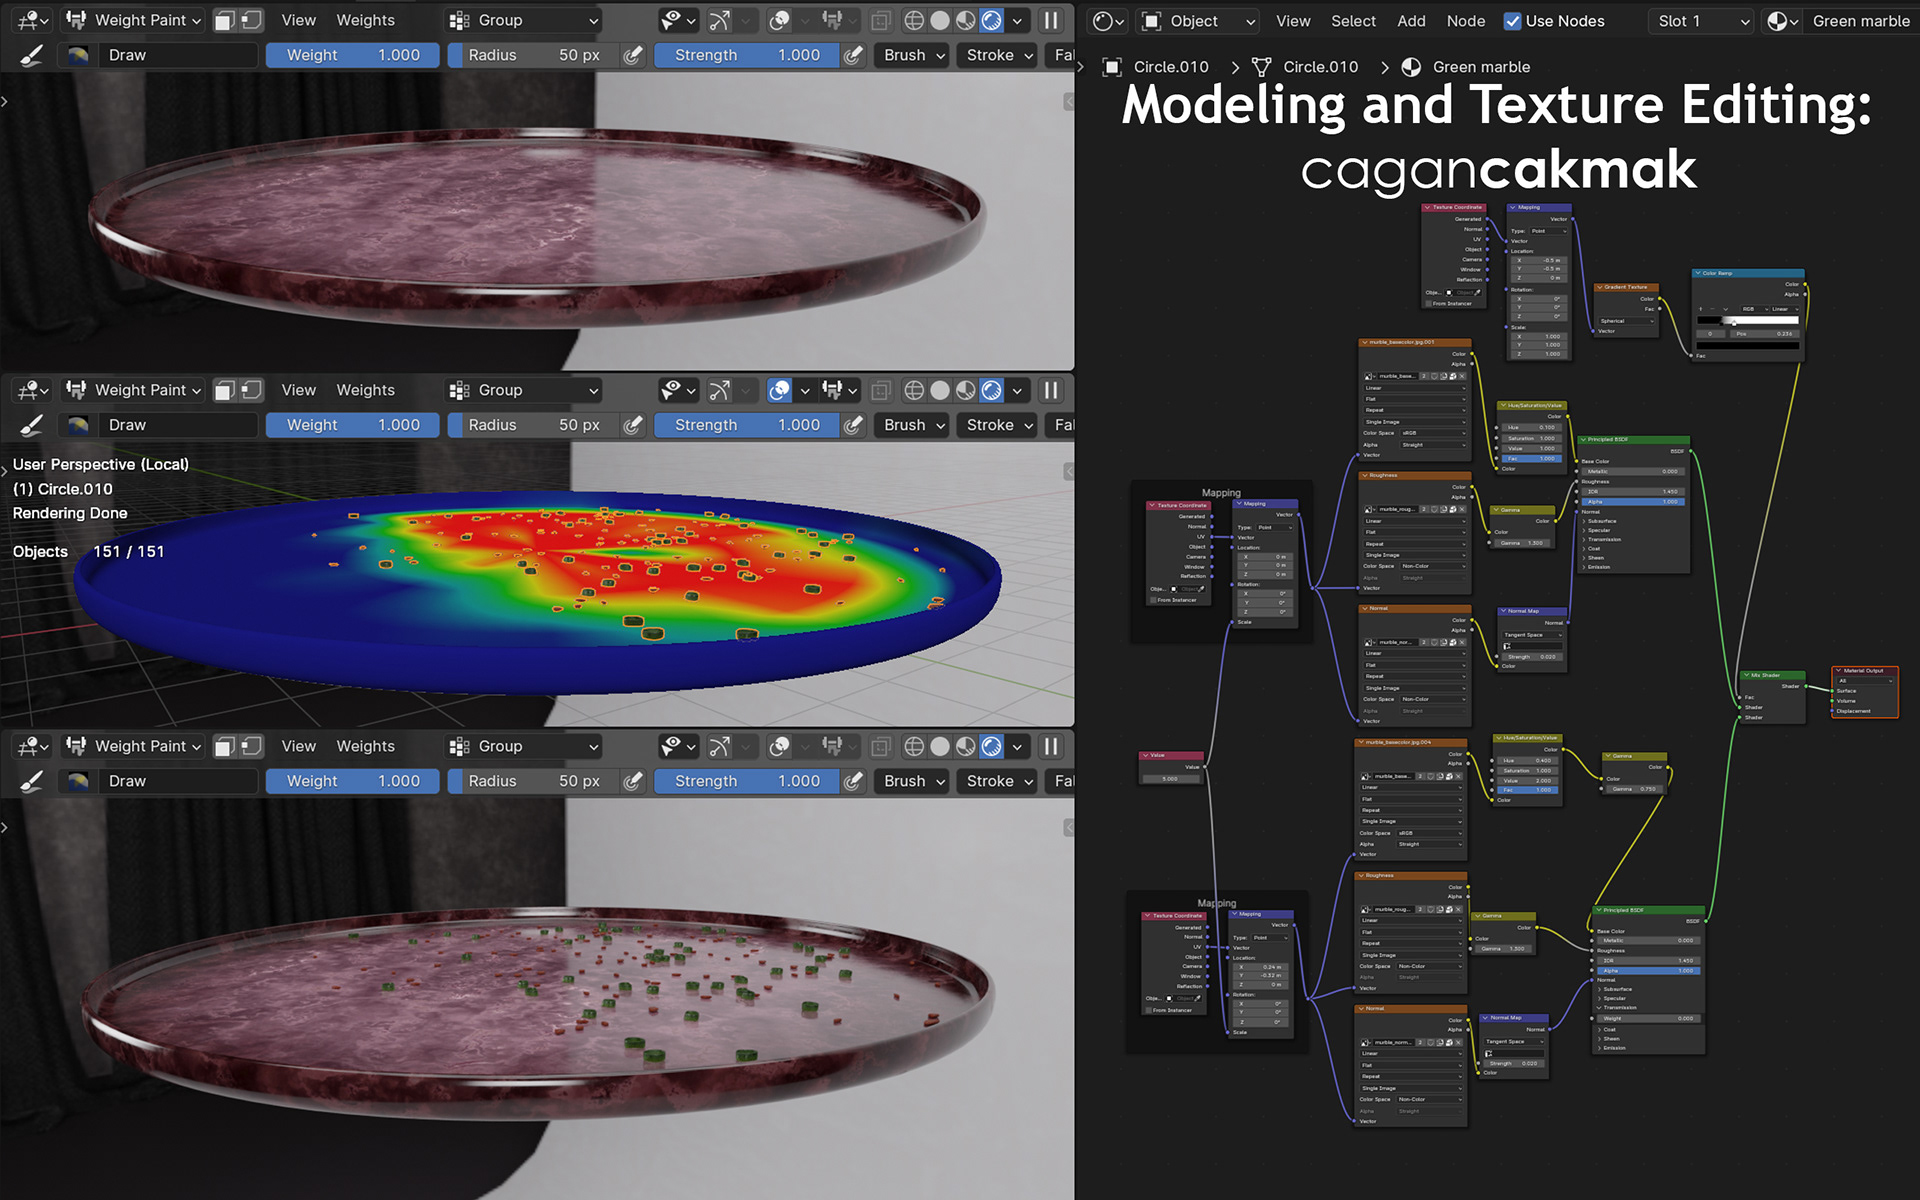
Task: Toggle X-ray button in bottom viewport
Action: tap(881, 746)
